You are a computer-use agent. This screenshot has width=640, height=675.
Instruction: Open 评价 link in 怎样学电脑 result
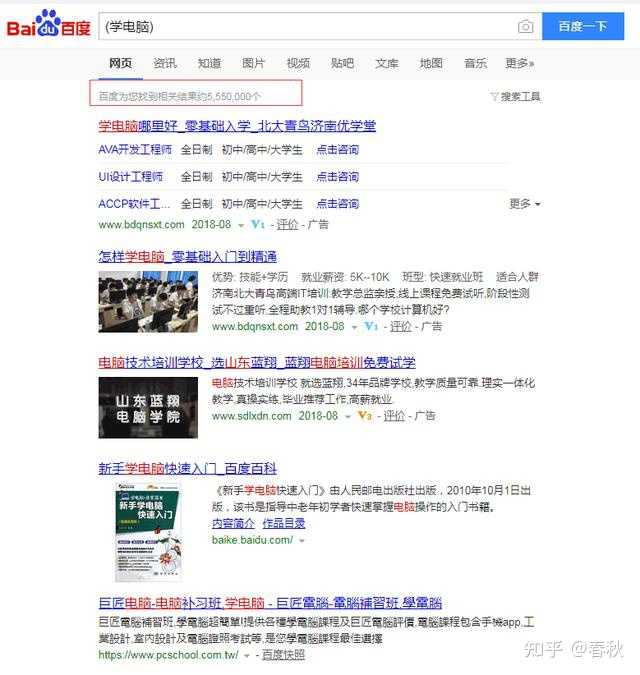click(x=401, y=327)
